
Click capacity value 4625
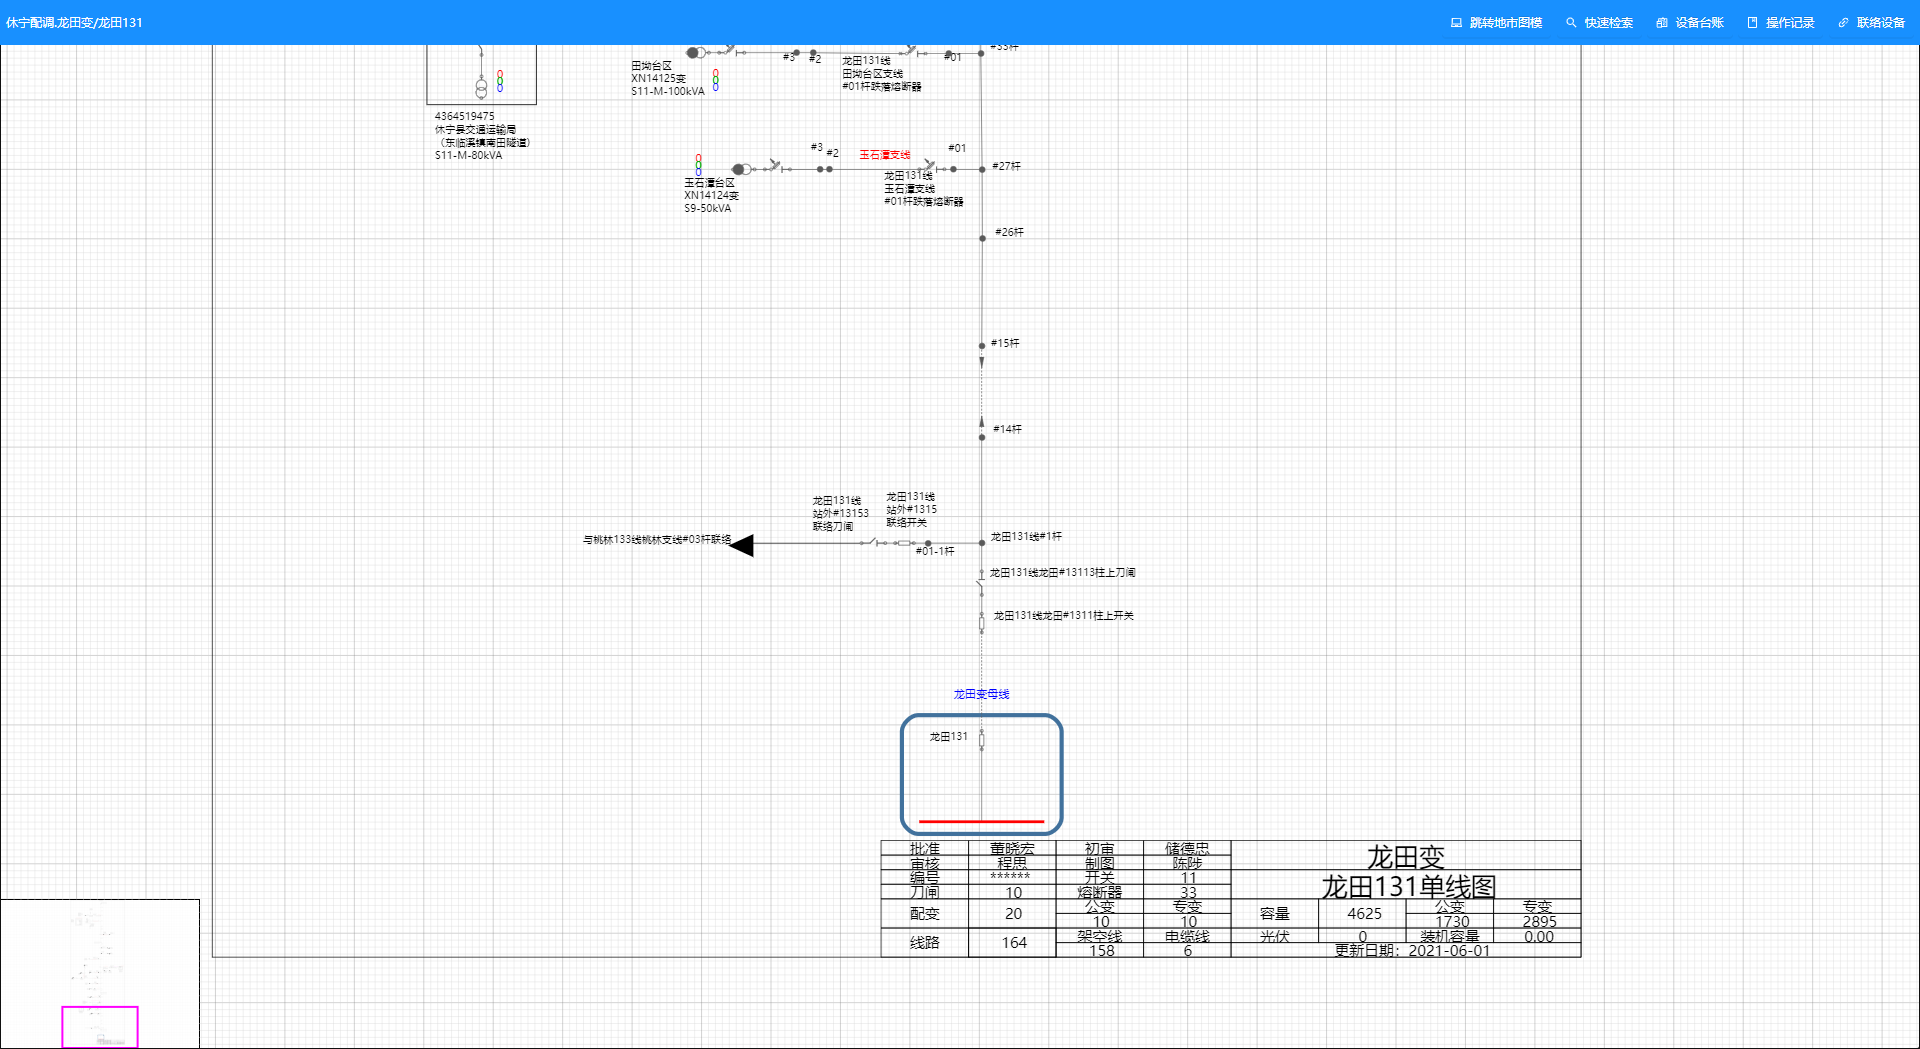coord(1364,914)
